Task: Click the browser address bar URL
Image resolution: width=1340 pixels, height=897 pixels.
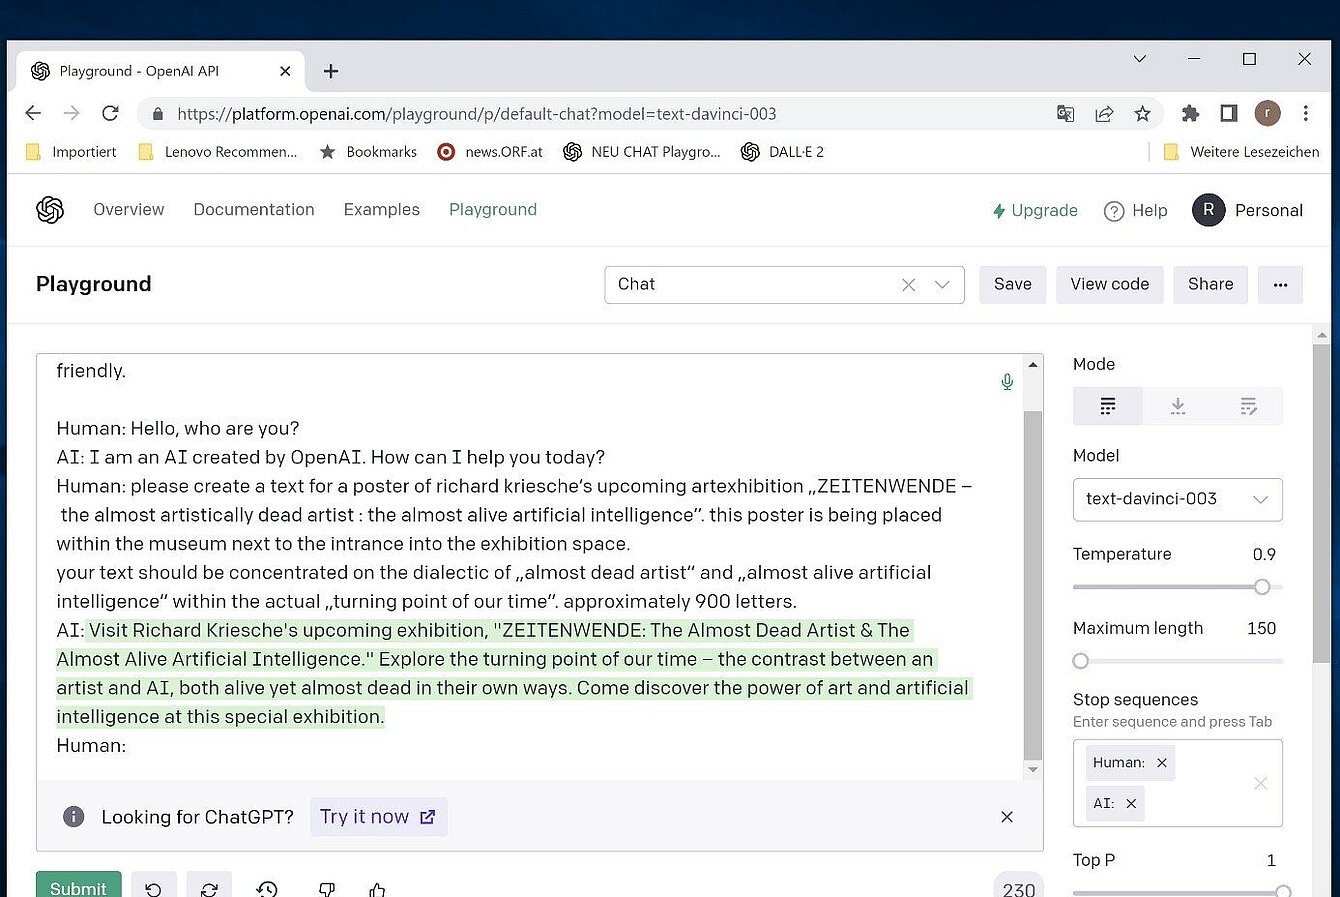Action: [477, 114]
